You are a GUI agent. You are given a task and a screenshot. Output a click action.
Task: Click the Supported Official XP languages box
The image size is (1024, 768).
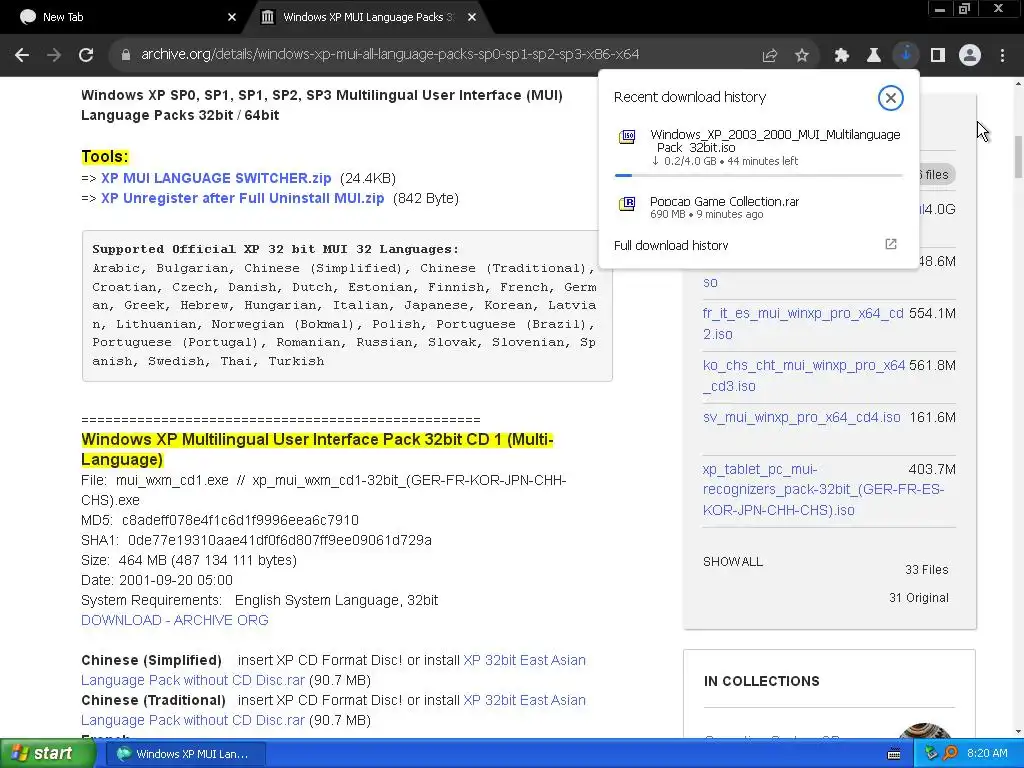point(347,306)
